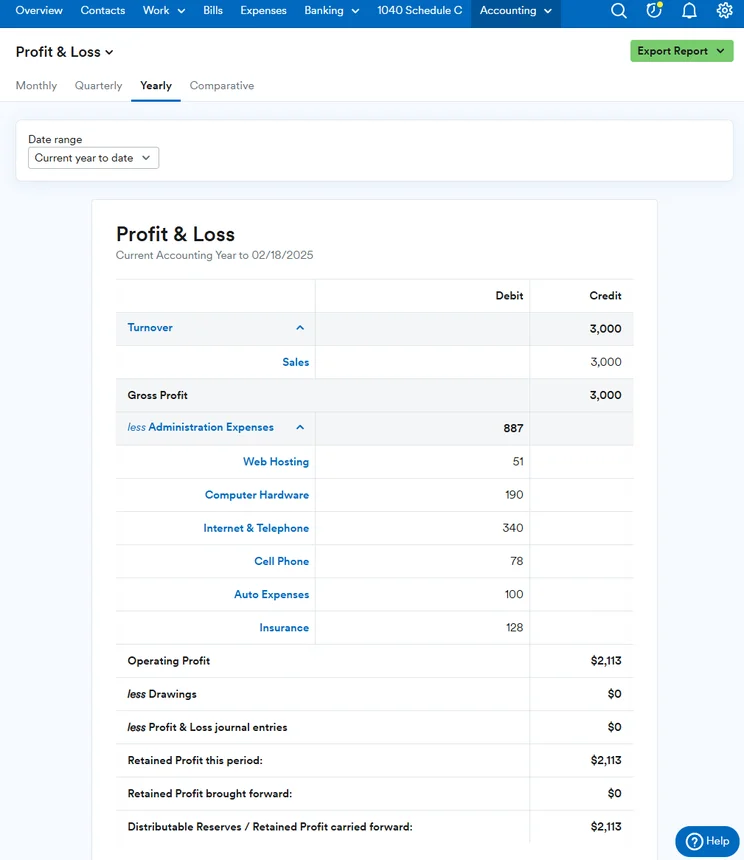Image resolution: width=744 pixels, height=860 pixels.
Task: Click the Distributable Reserves carried forward label
Action: 270,827
